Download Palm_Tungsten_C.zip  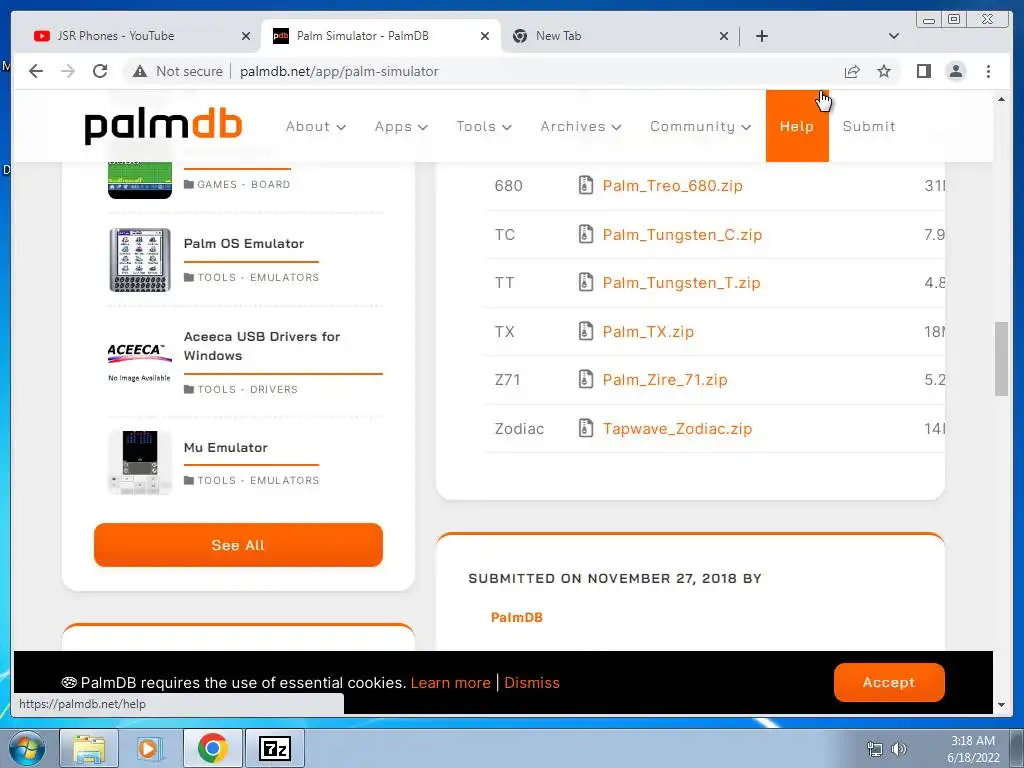(682, 234)
